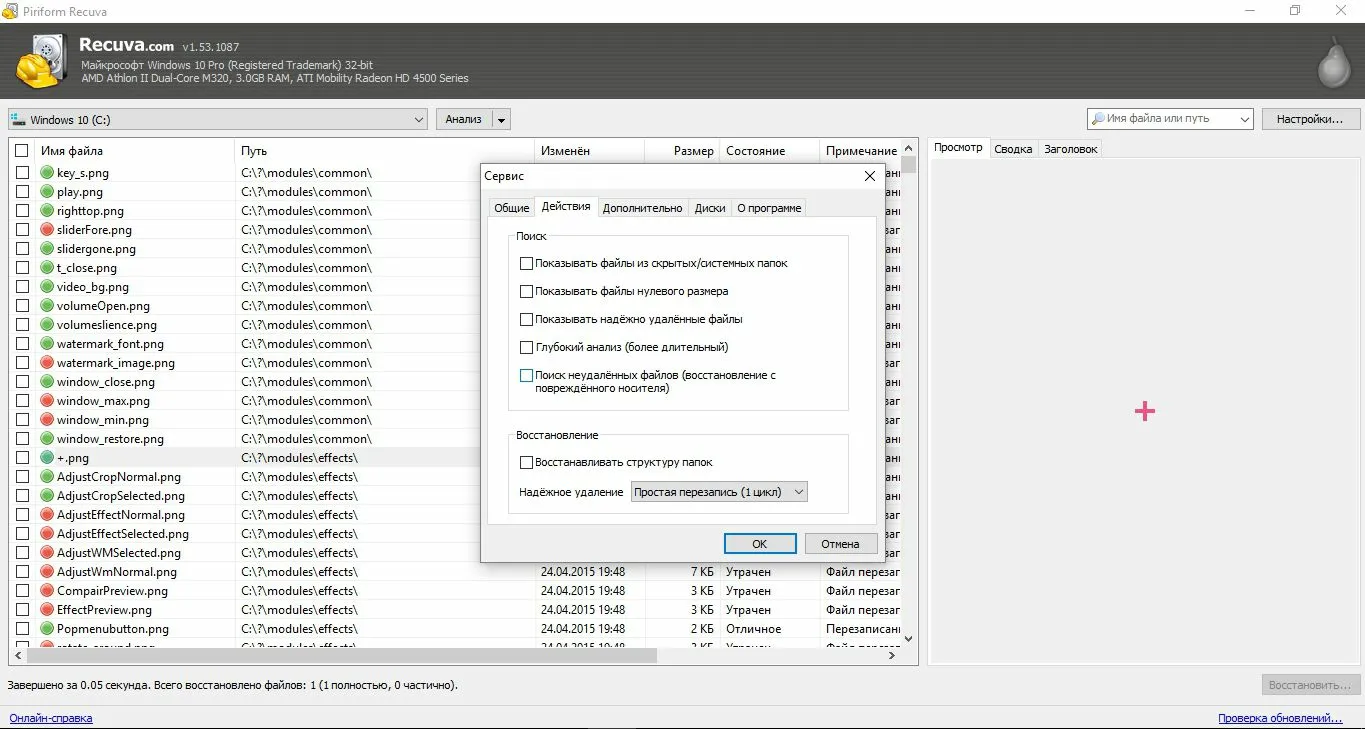This screenshot has height=729, width=1365.
Task: Open the Онлайн-справка link
Action: pyautogui.click(x=51, y=718)
